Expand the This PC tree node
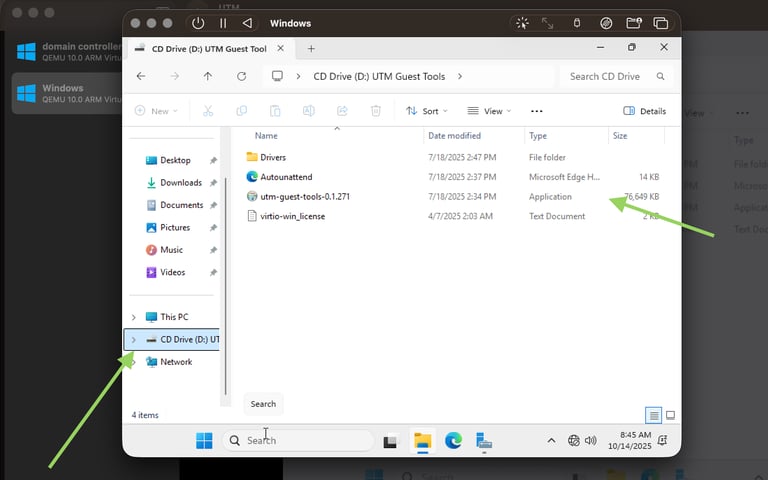The height and width of the screenshot is (480, 768). tap(134, 317)
